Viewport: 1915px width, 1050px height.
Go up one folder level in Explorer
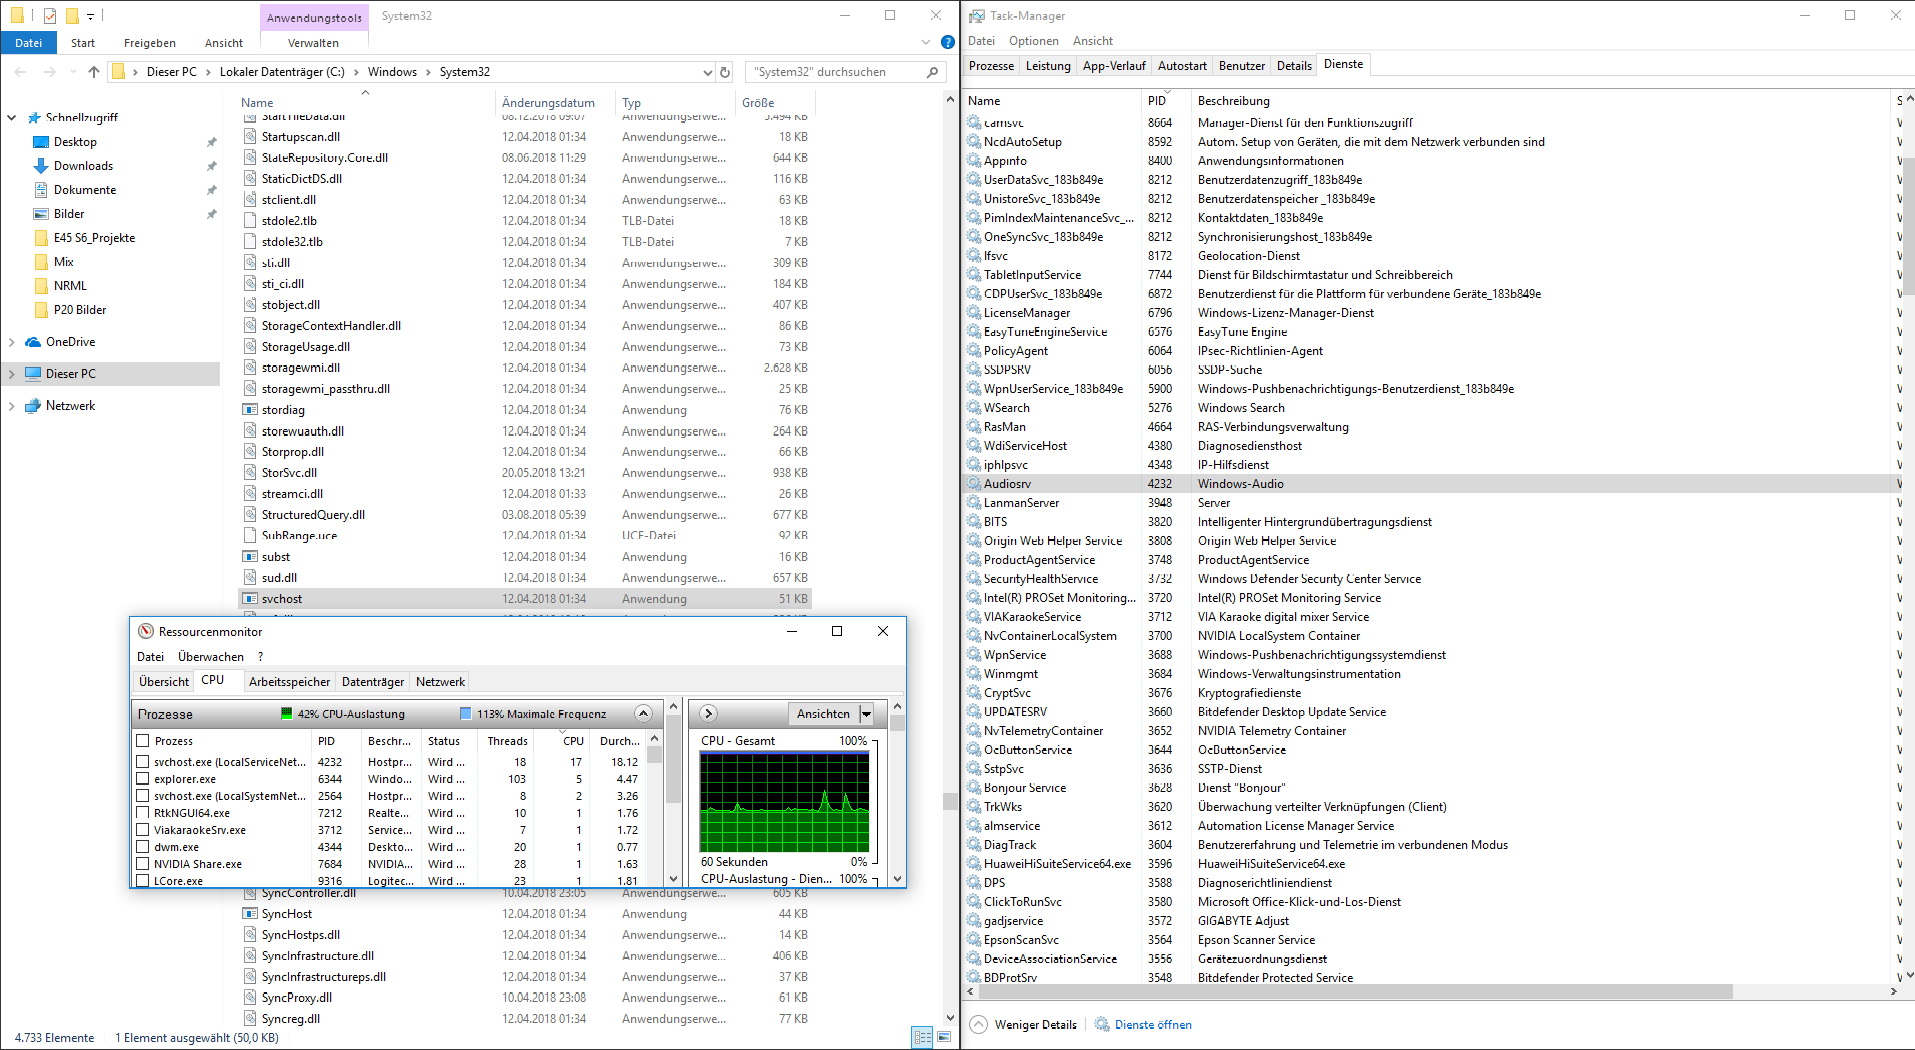click(94, 72)
